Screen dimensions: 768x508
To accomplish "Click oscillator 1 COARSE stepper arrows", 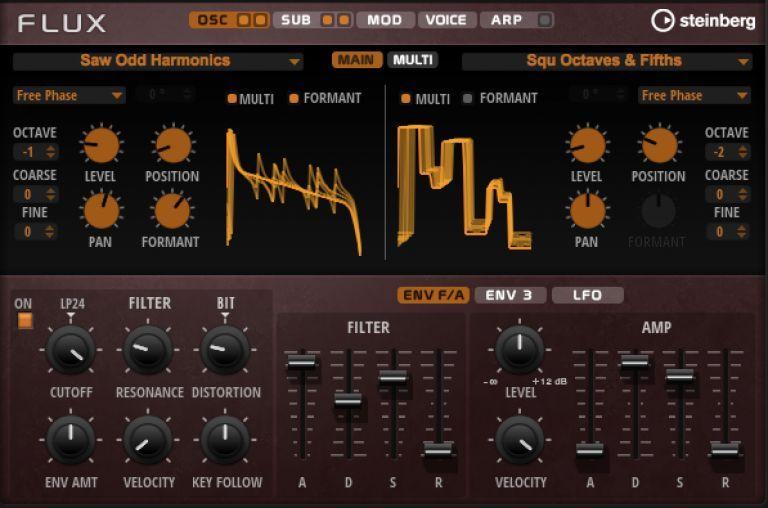I will coord(50,194).
